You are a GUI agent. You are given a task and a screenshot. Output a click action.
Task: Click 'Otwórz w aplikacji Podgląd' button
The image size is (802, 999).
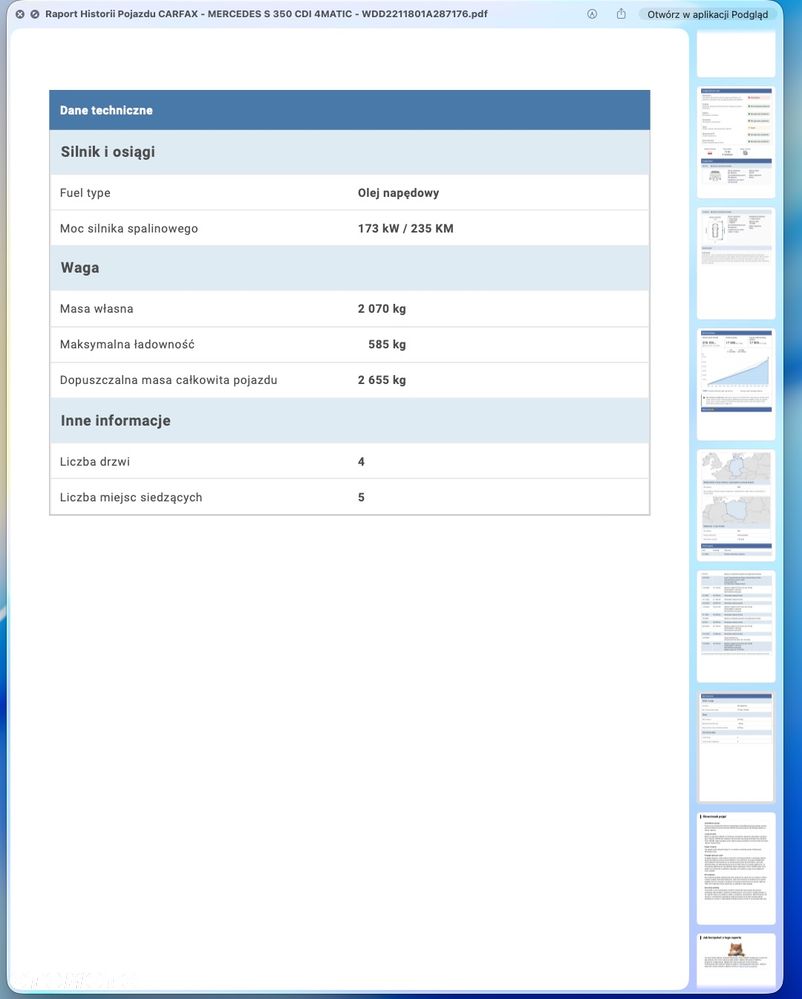click(707, 14)
